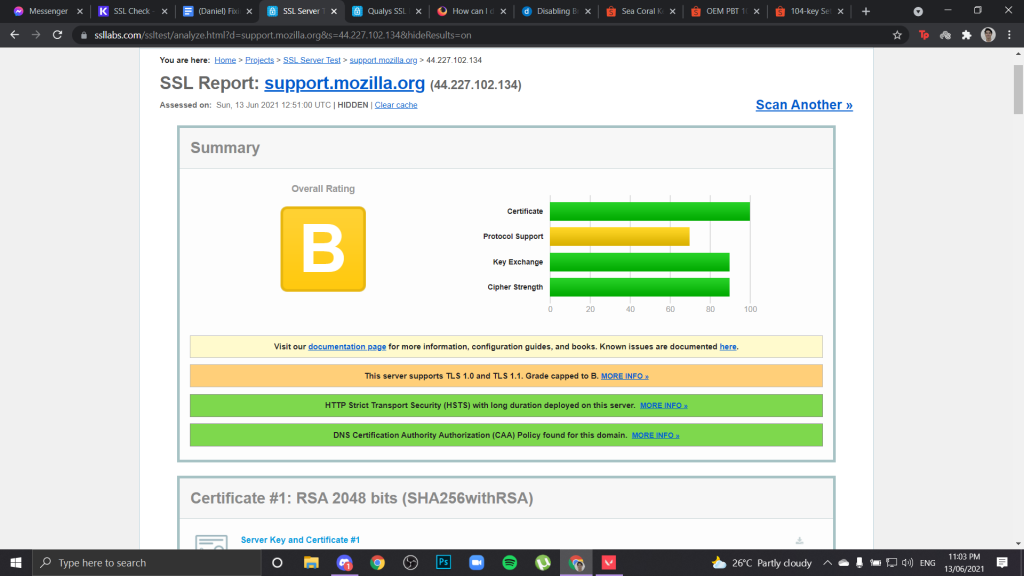The height and width of the screenshot is (576, 1024).
Task: Click Scan Another link
Action: pyautogui.click(x=804, y=105)
